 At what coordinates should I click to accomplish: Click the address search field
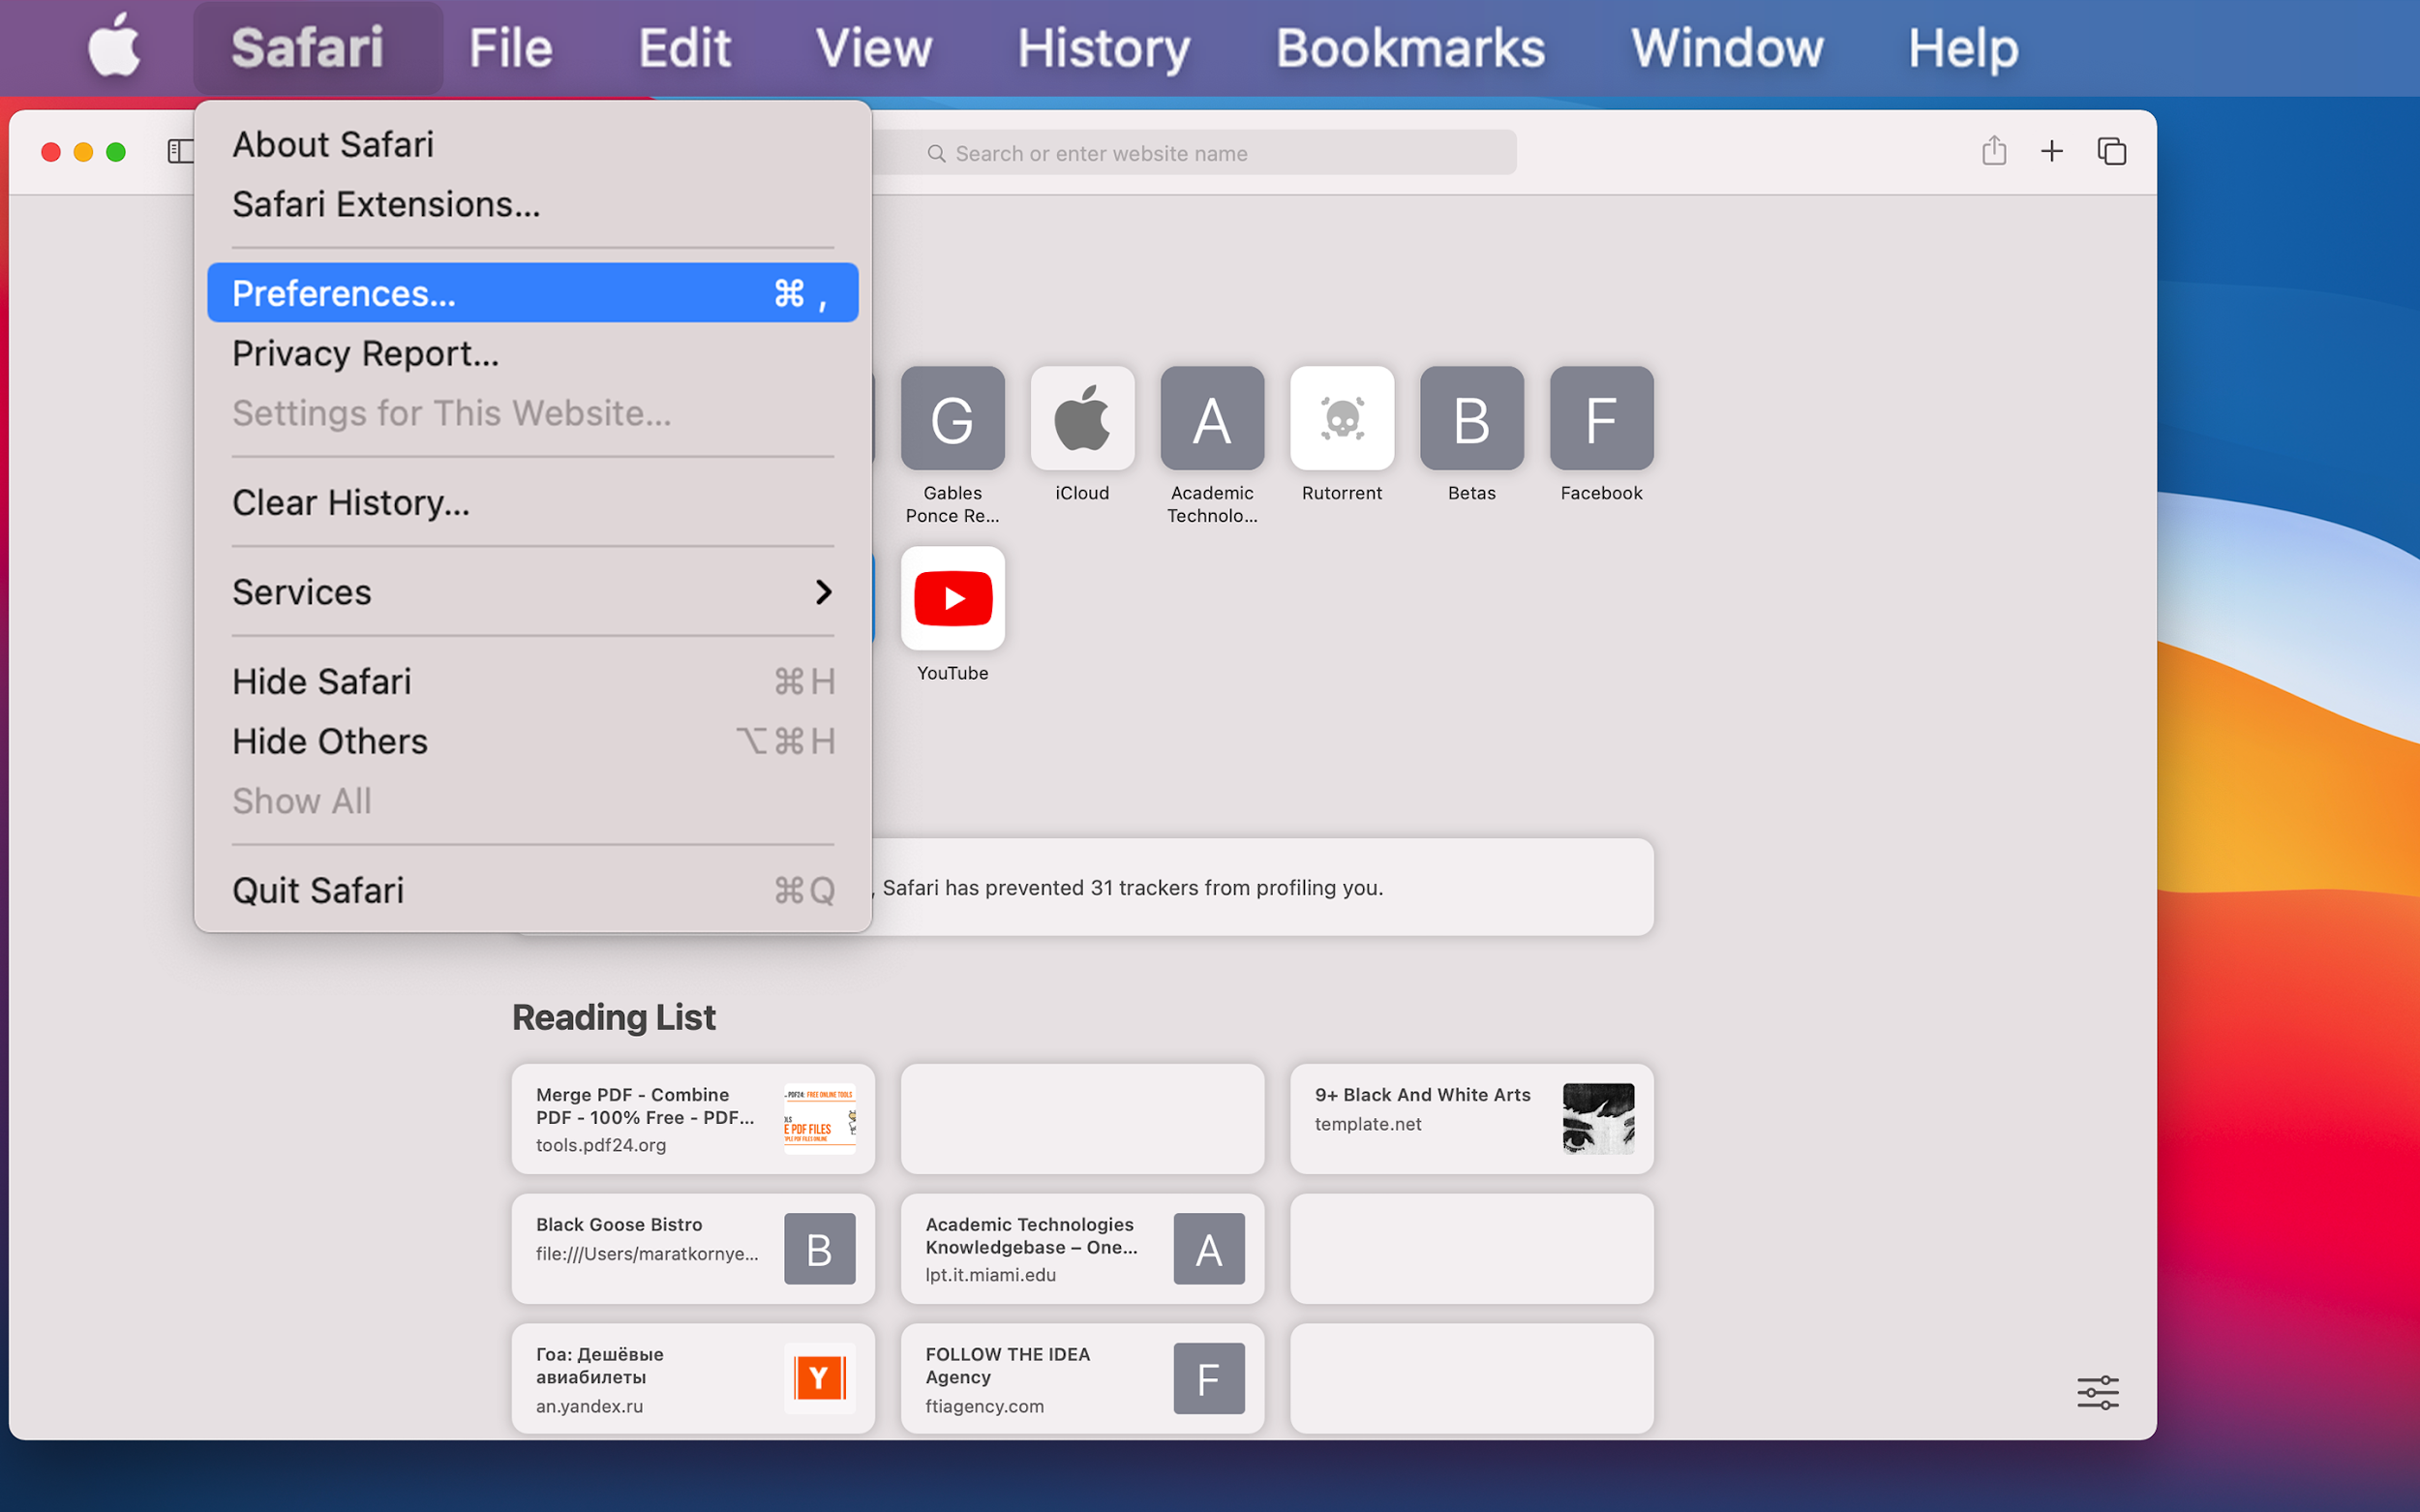click(x=1195, y=153)
